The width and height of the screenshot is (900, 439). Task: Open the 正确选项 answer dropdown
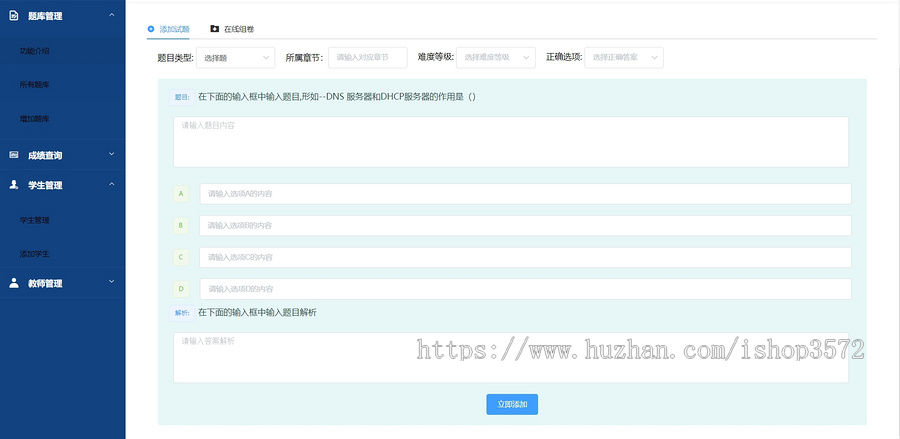tap(624, 57)
